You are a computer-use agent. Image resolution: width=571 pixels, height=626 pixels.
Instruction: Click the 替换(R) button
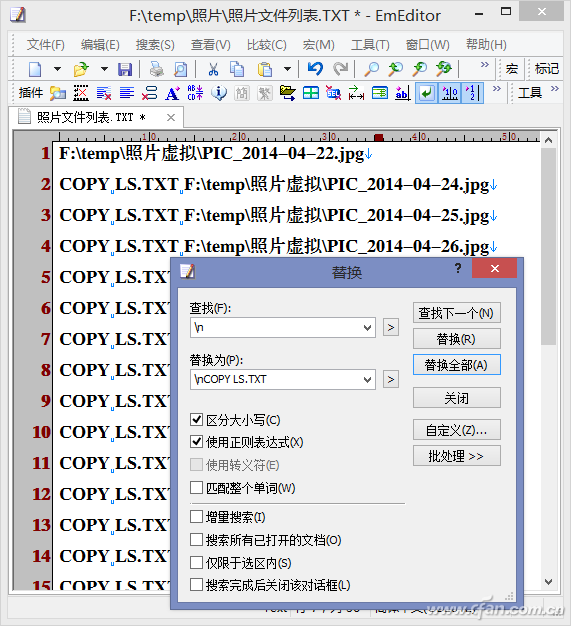(x=456, y=339)
